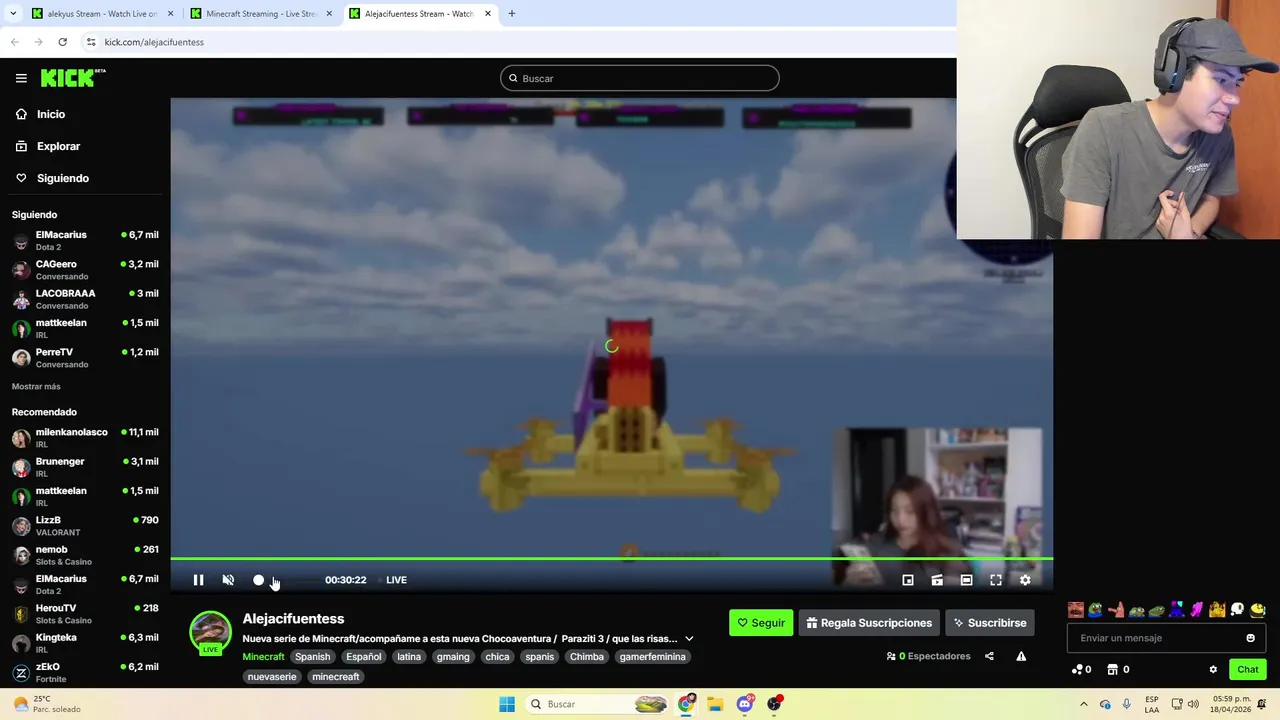Open Brunenger recommended channel
Screen dimensions: 1280x720
85,467
